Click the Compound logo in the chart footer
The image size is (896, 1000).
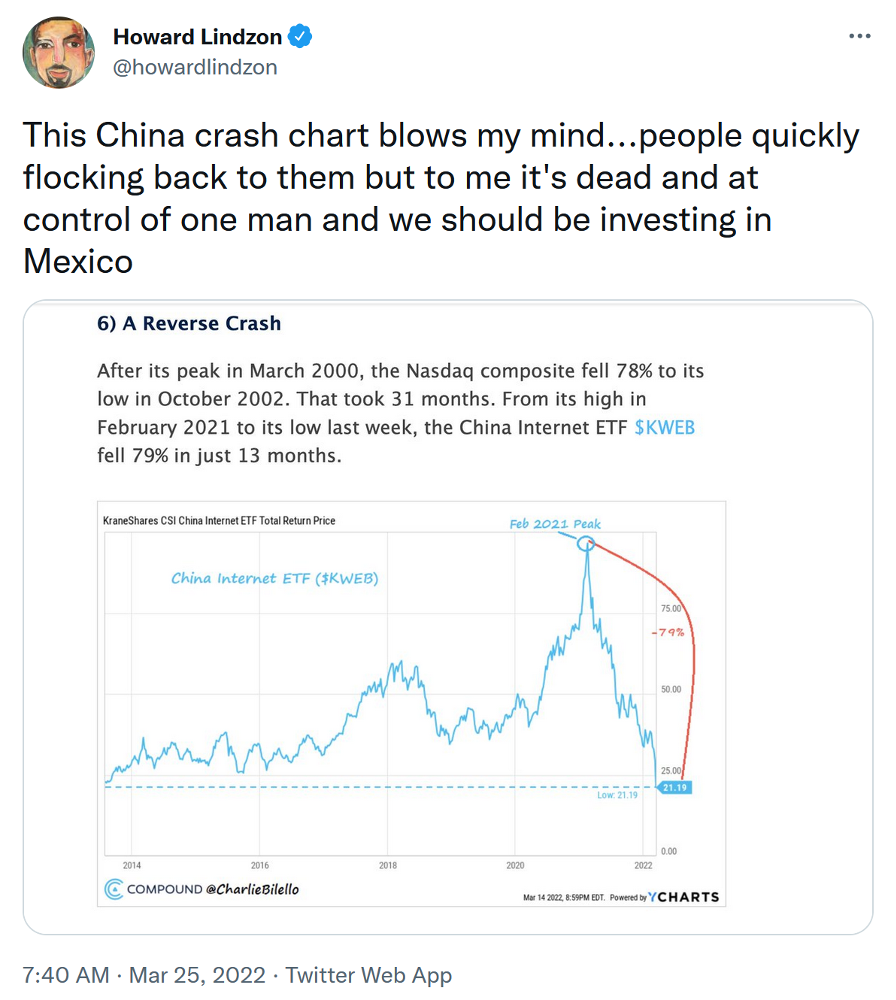[113, 889]
